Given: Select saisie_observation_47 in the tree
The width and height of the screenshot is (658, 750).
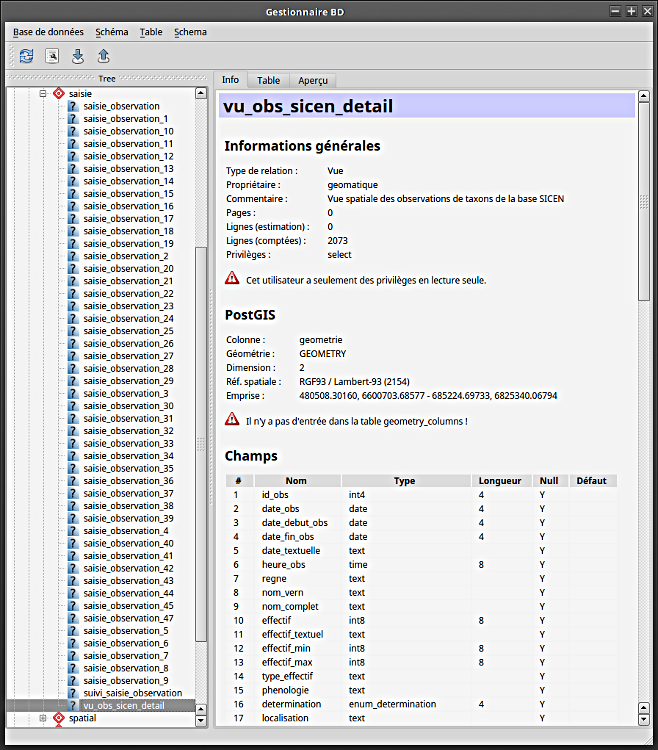Looking at the screenshot, I should tap(128, 618).
